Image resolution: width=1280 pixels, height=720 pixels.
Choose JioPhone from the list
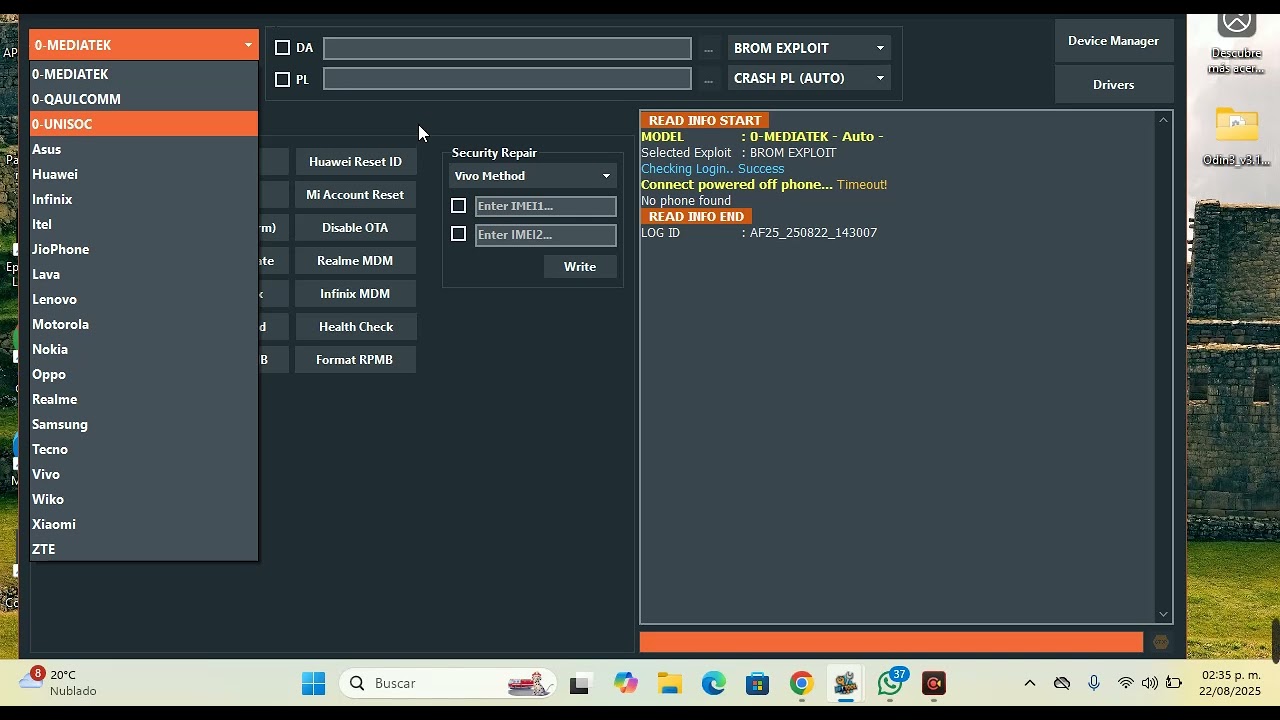(x=144, y=249)
